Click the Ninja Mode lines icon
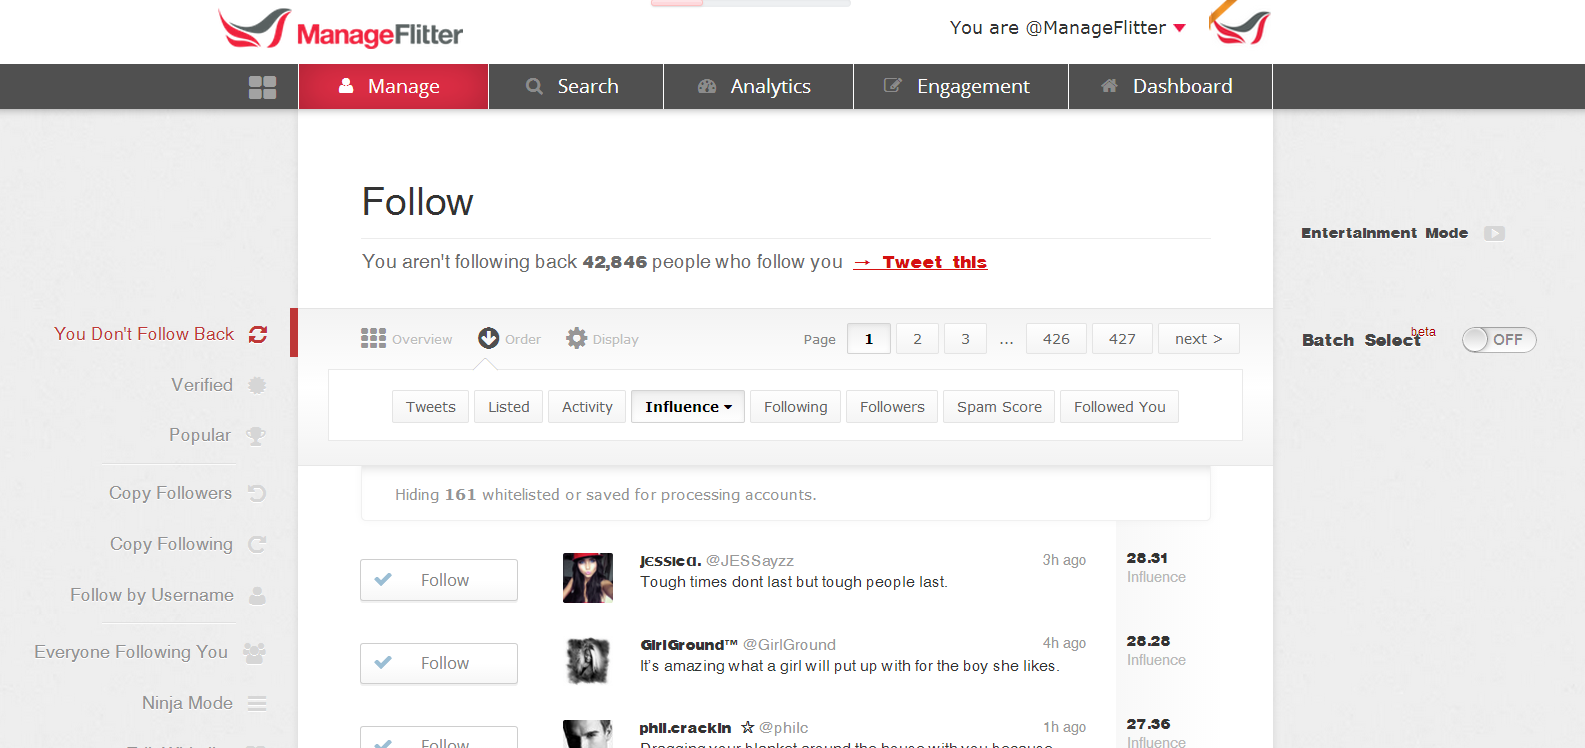This screenshot has width=1585, height=748. [257, 704]
